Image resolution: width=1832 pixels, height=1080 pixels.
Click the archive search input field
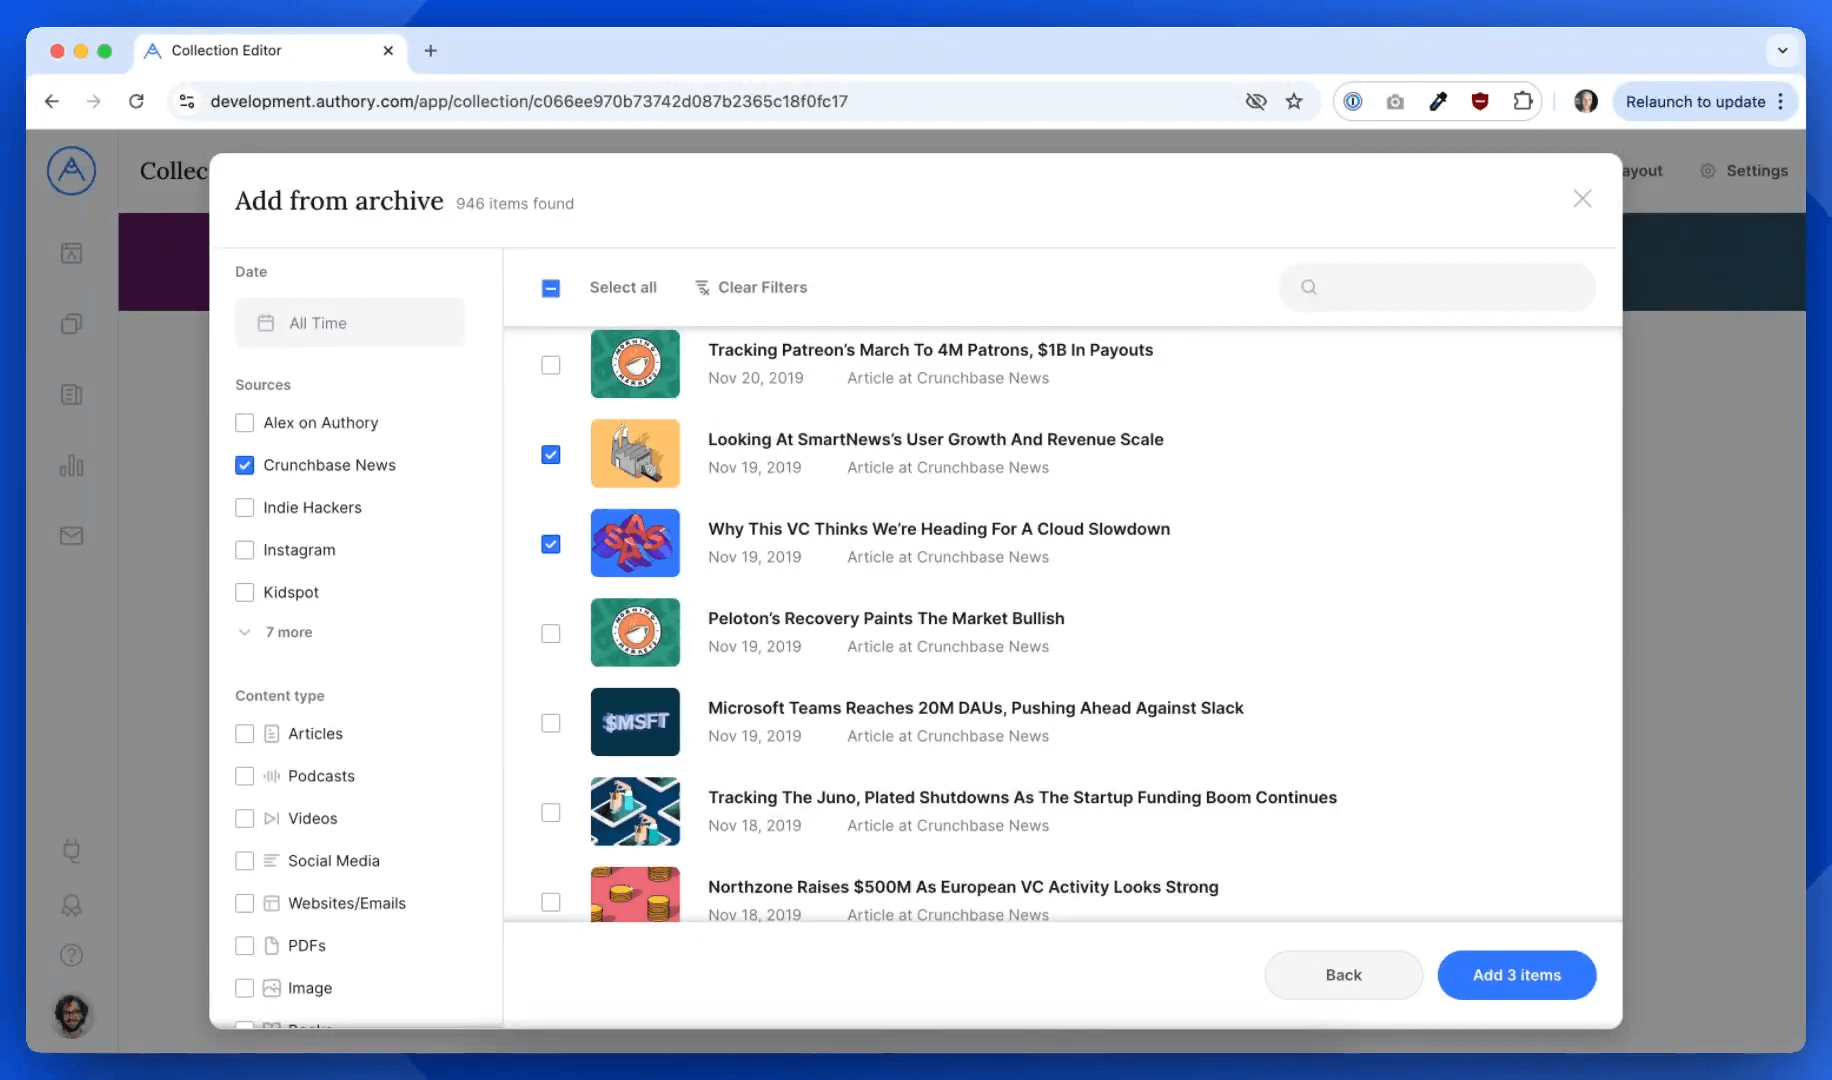tap(1450, 288)
